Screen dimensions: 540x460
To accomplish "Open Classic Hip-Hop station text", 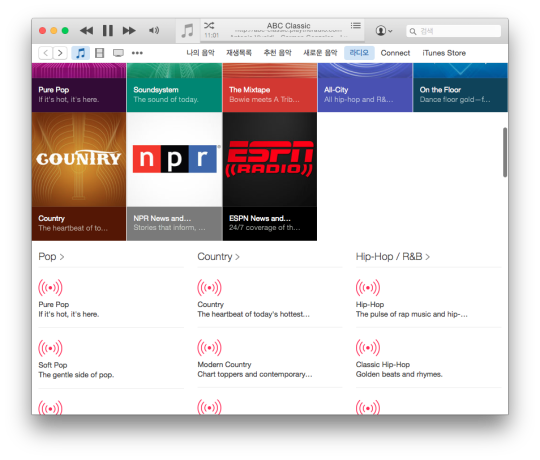I will click(383, 364).
